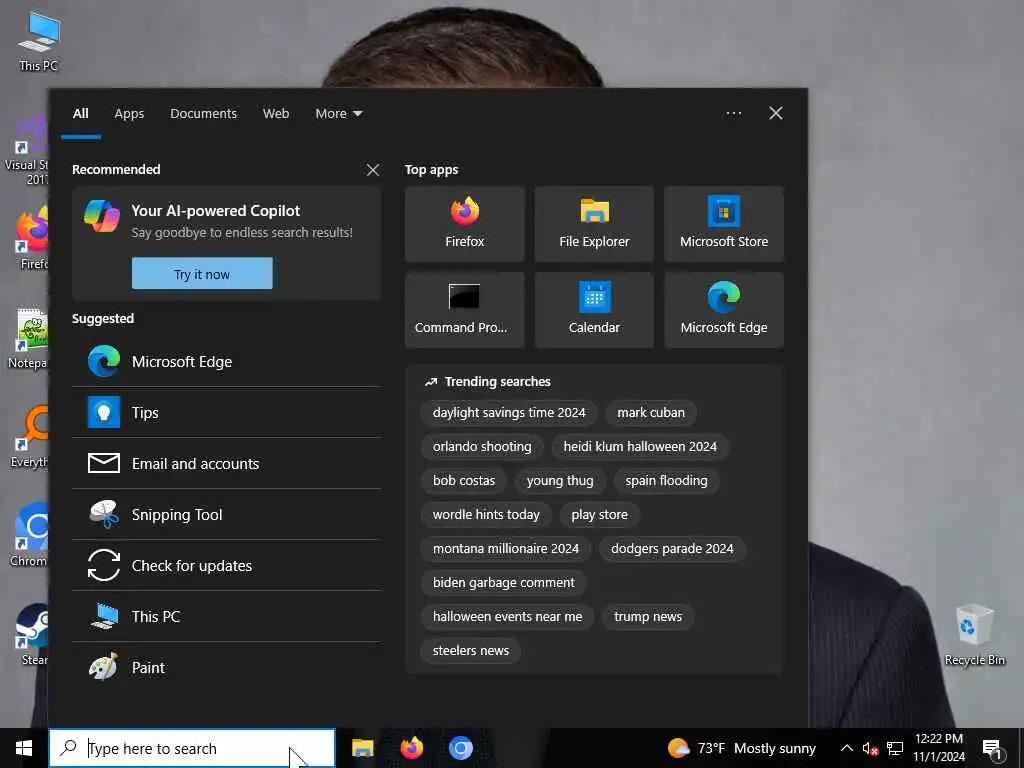This screenshot has width=1024, height=768.
Task: Search wordle hints today
Action: (x=486, y=515)
